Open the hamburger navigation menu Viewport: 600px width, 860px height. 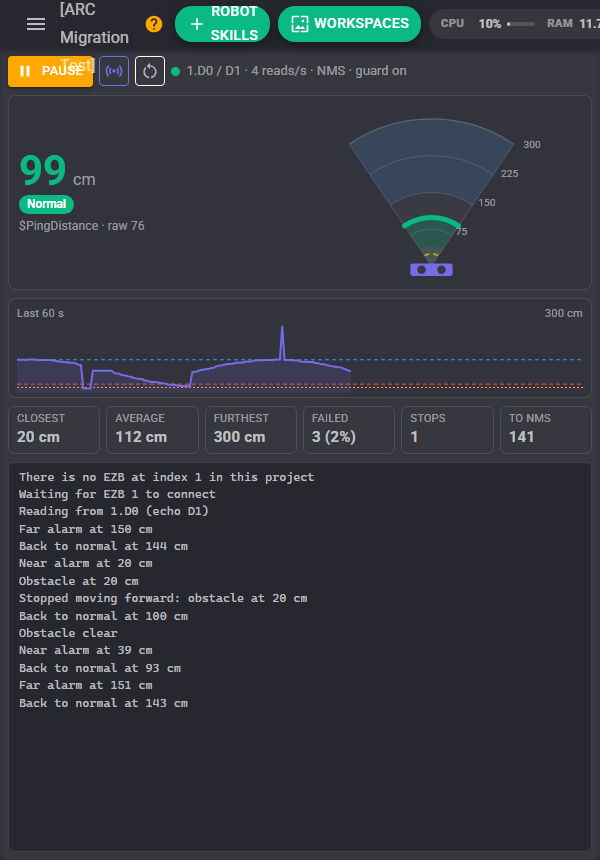tap(36, 24)
